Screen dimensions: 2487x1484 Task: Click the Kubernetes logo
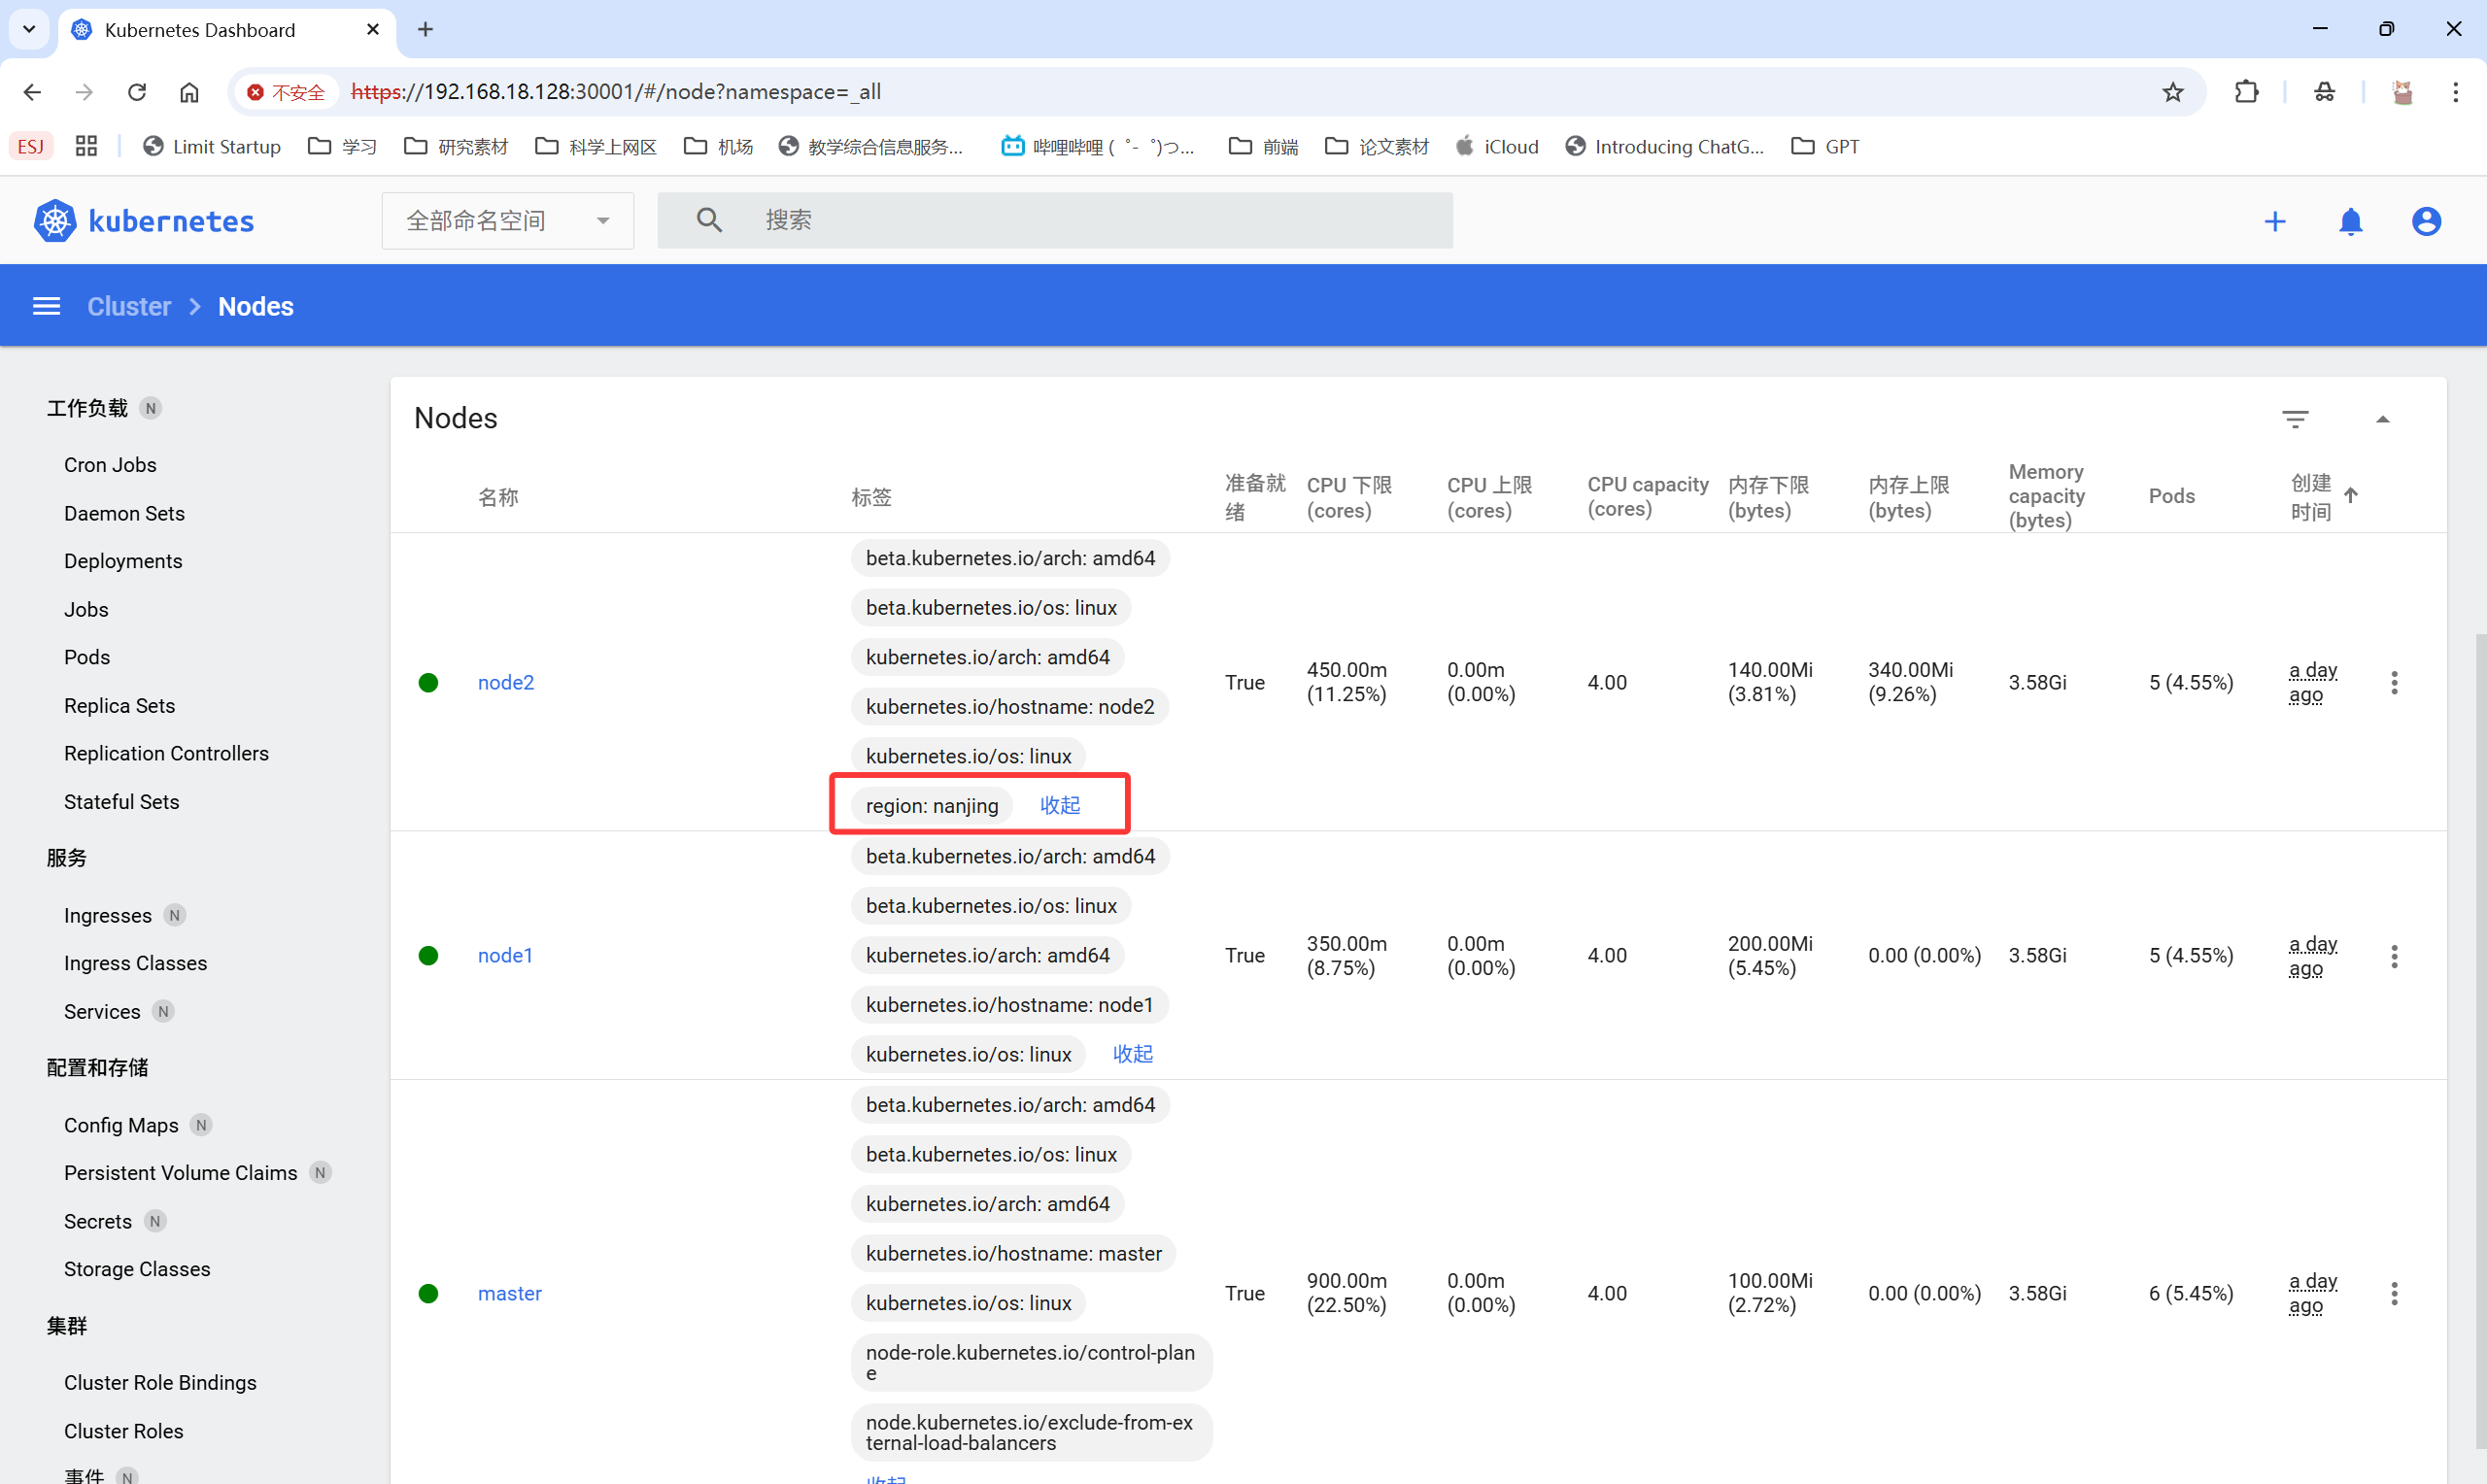54,221
